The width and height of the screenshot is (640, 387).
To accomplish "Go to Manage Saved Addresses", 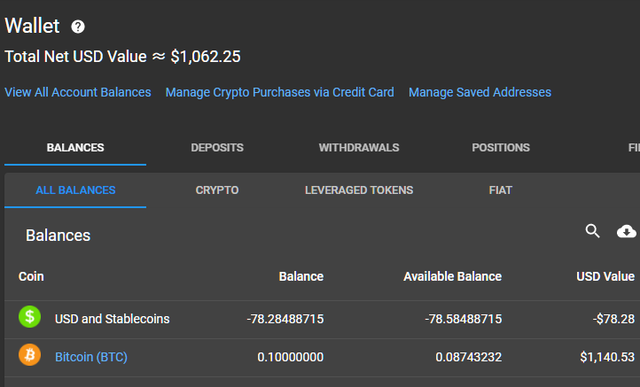I will (x=480, y=92).
